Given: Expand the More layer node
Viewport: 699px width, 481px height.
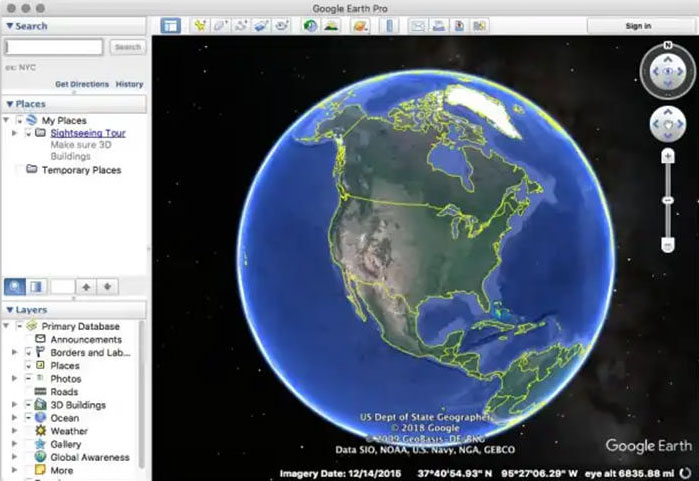Looking at the screenshot, I should click(14, 470).
